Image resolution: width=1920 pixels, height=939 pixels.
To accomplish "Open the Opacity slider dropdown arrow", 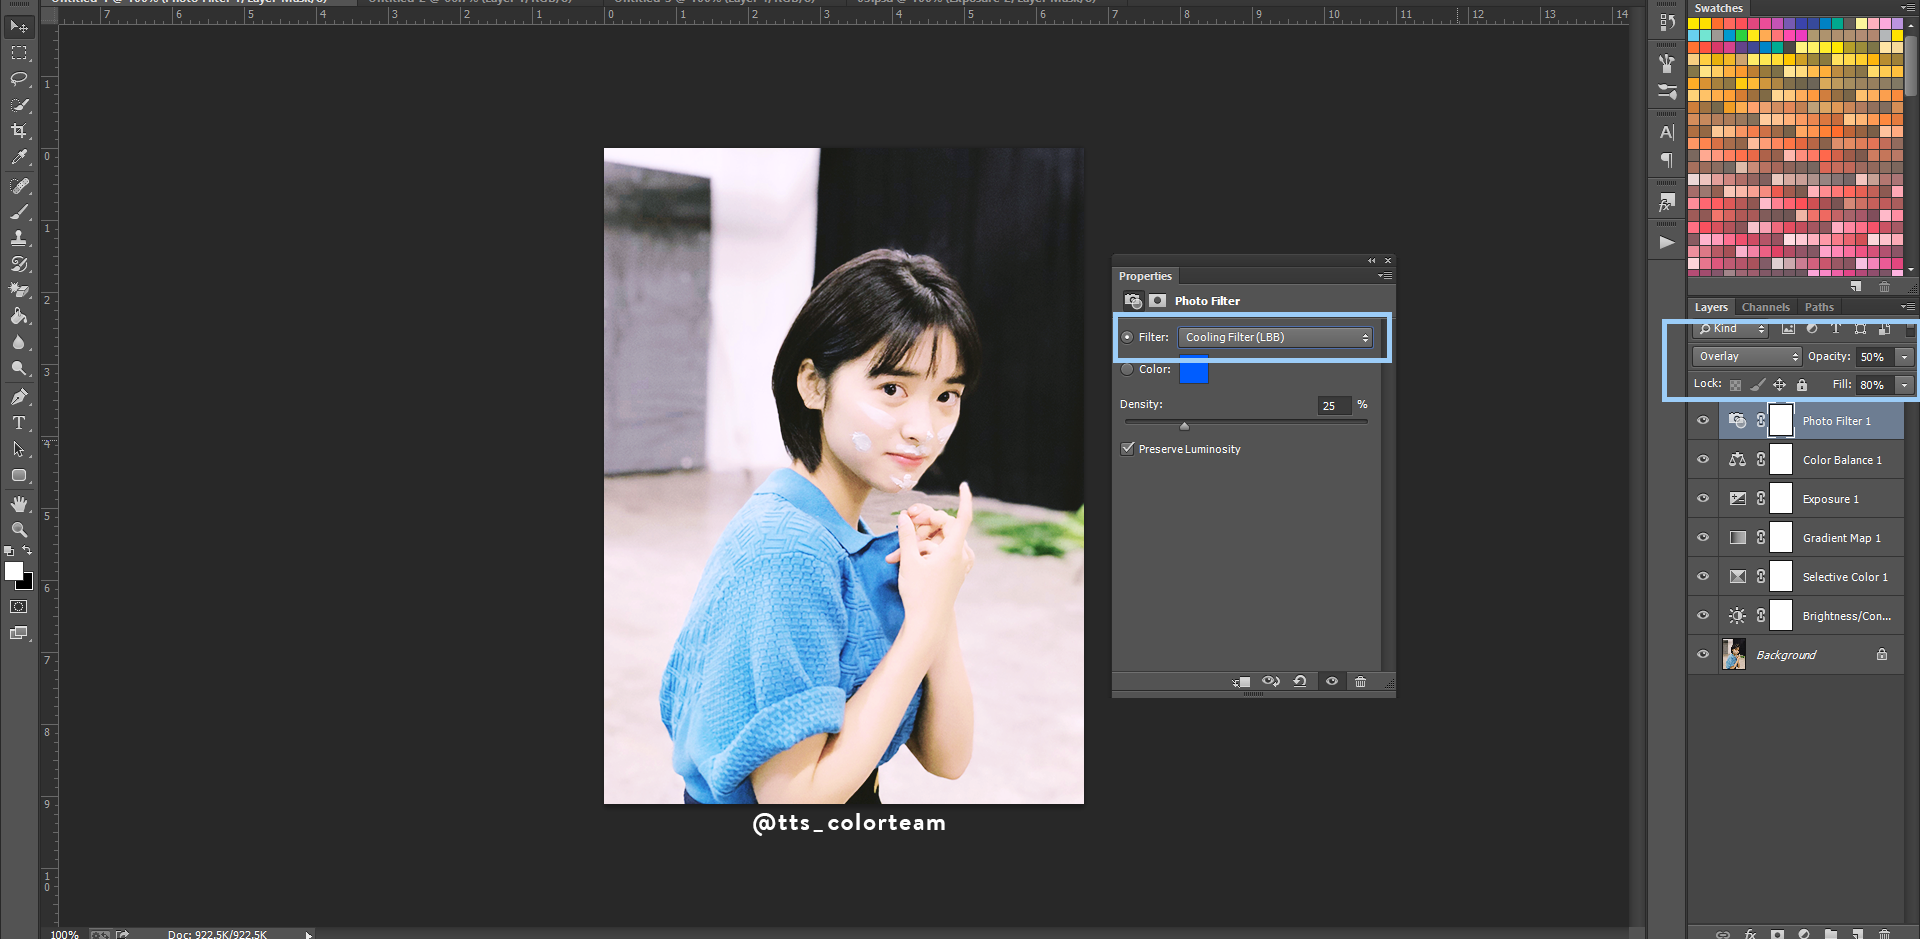I will pos(1905,356).
